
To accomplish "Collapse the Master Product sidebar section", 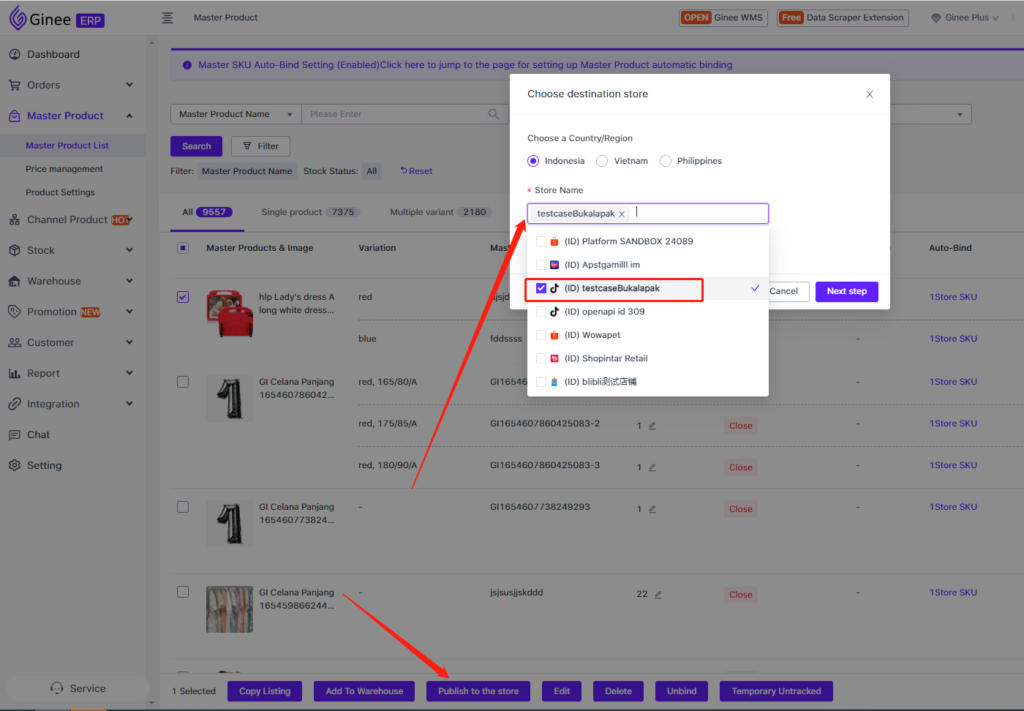I will click(129, 116).
